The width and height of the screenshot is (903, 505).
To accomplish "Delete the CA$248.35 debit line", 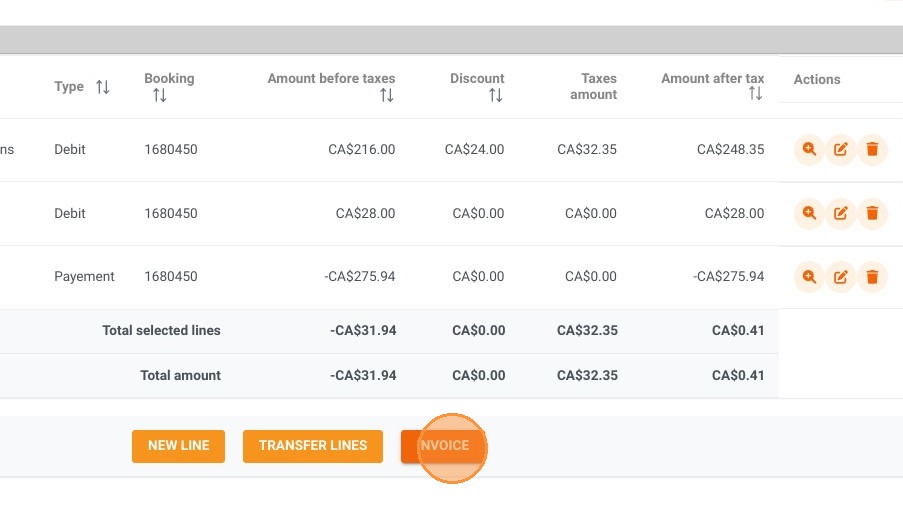I will (x=872, y=149).
